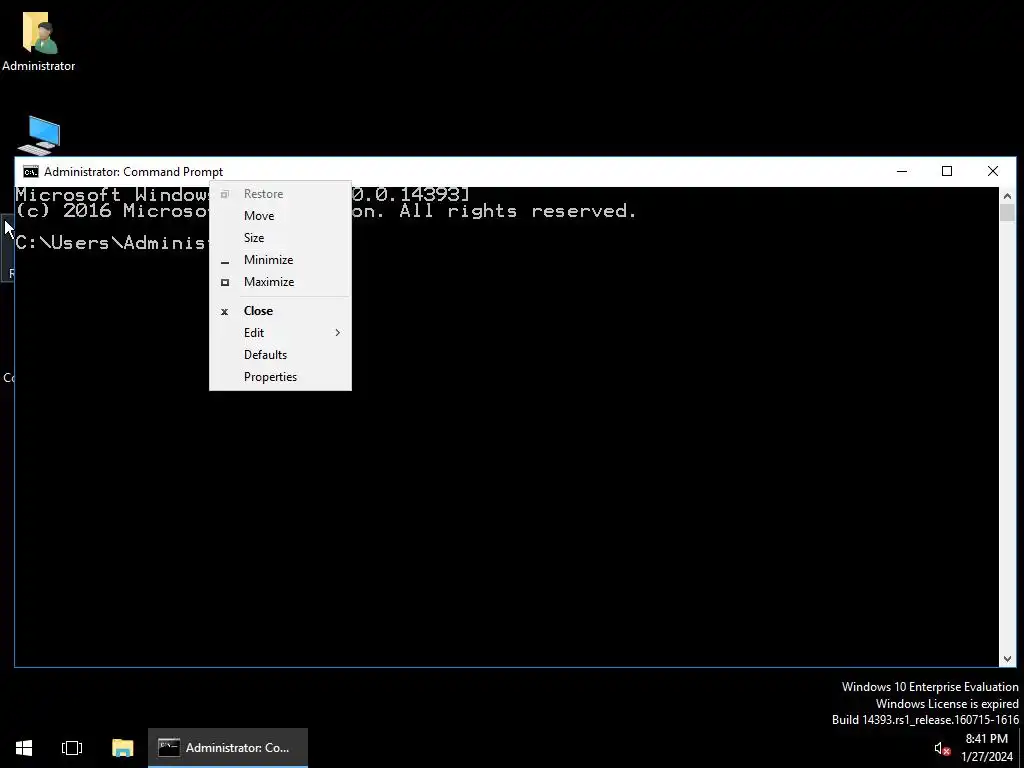Choose Maximize in the context menu
The height and width of the screenshot is (768, 1024).
coord(280,282)
